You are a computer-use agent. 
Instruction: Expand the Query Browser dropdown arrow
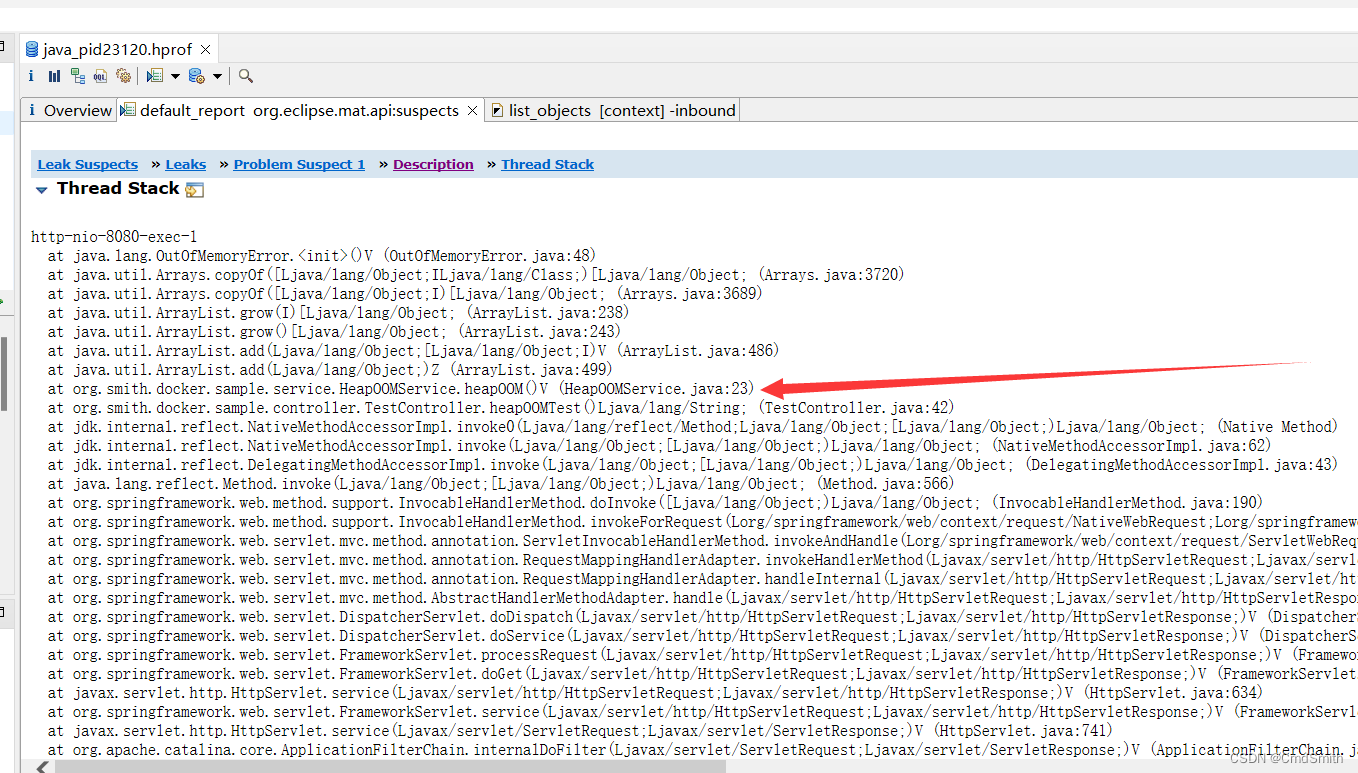(217, 76)
